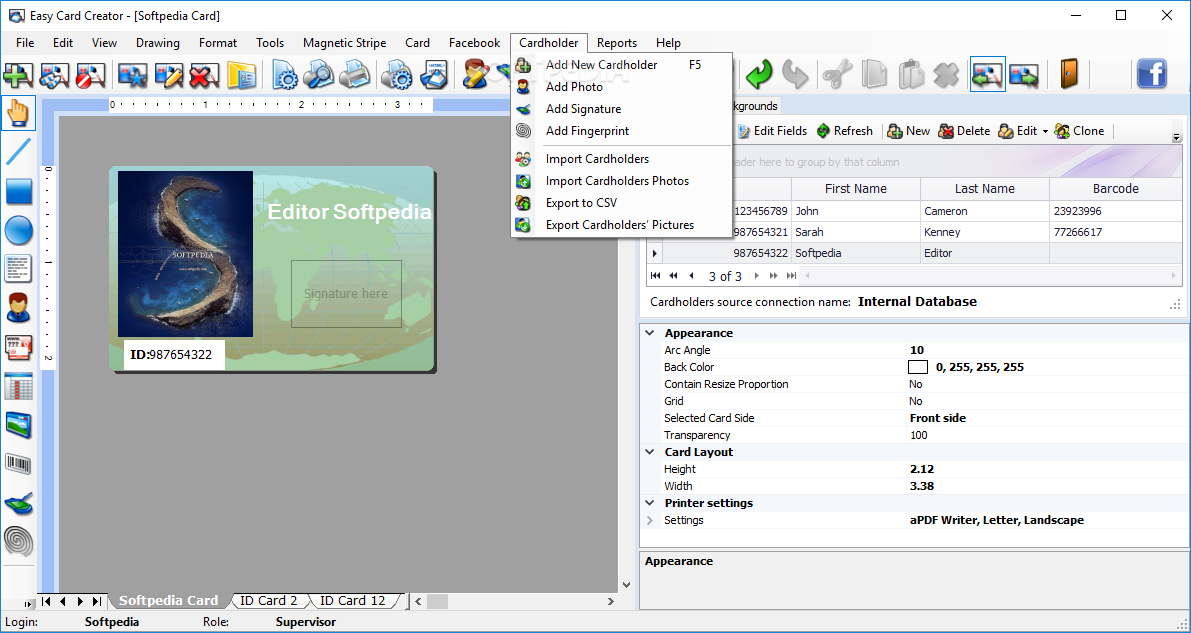
Task: Switch to ID Card 12 tab
Action: click(x=353, y=600)
